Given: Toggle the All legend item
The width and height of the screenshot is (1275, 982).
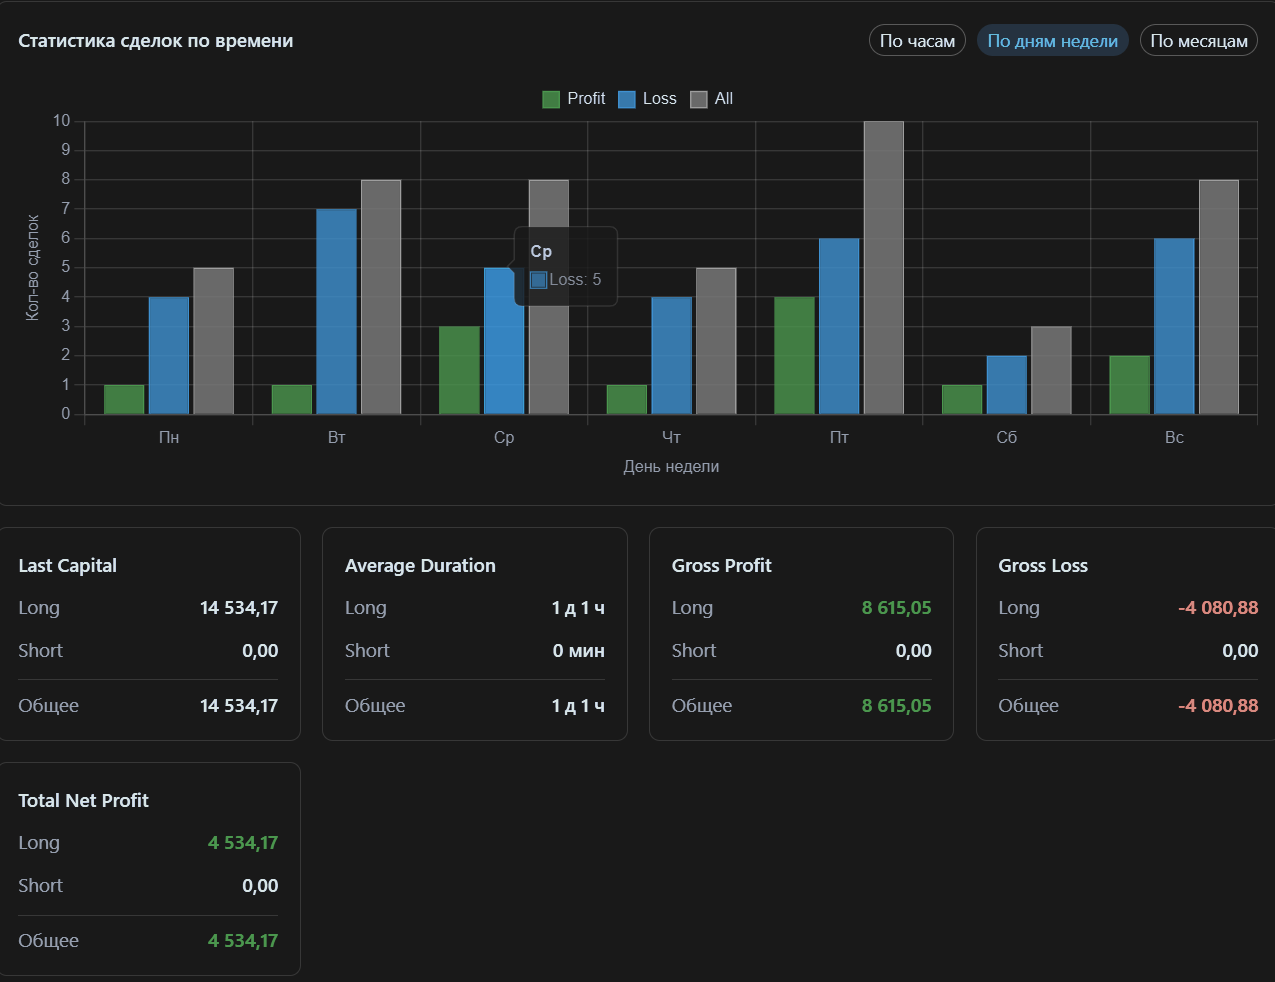Looking at the screenshot, I should pyautogui.click(x=711, y=99).
